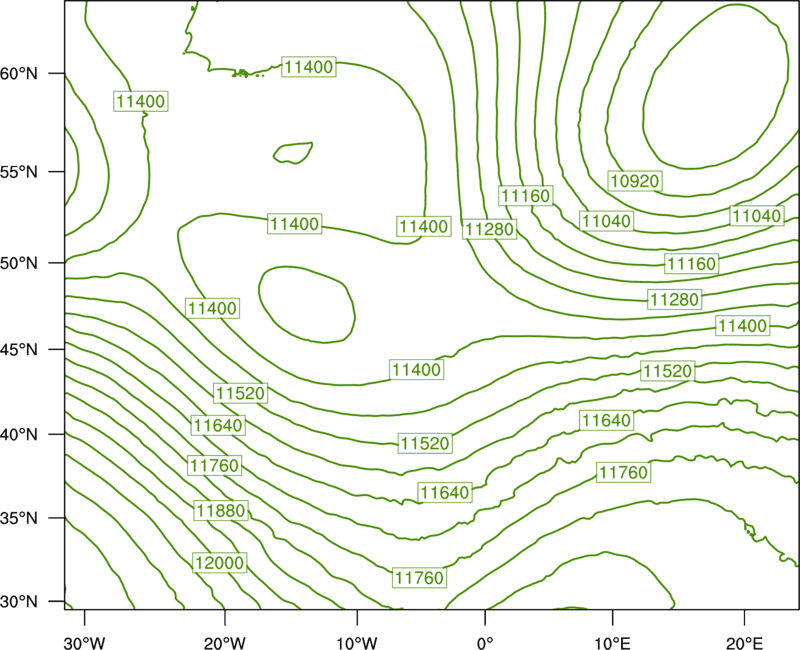Select the 0° longitude axis label

[x=485, y=643]
